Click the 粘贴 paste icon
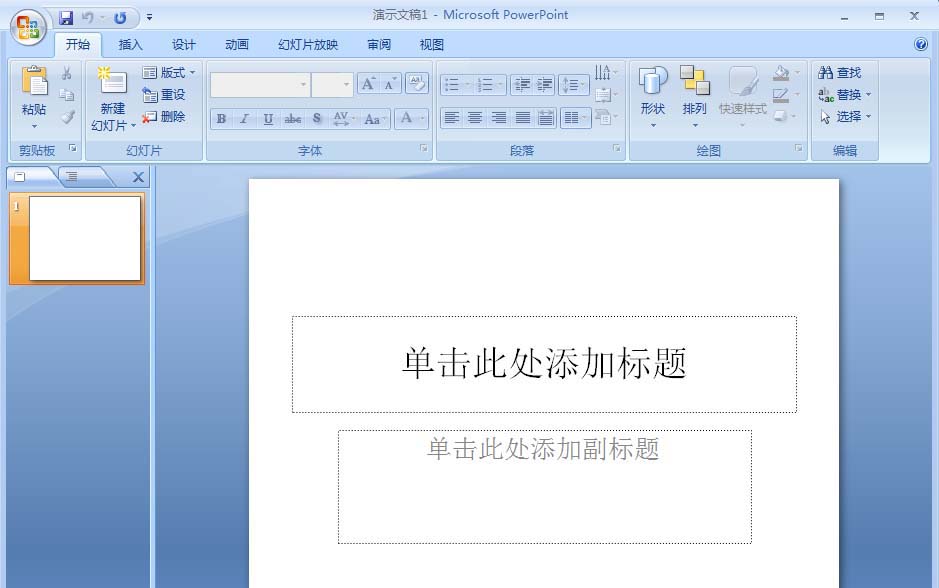The height and width of the screenshot is (588, 939). pos(34,81)
